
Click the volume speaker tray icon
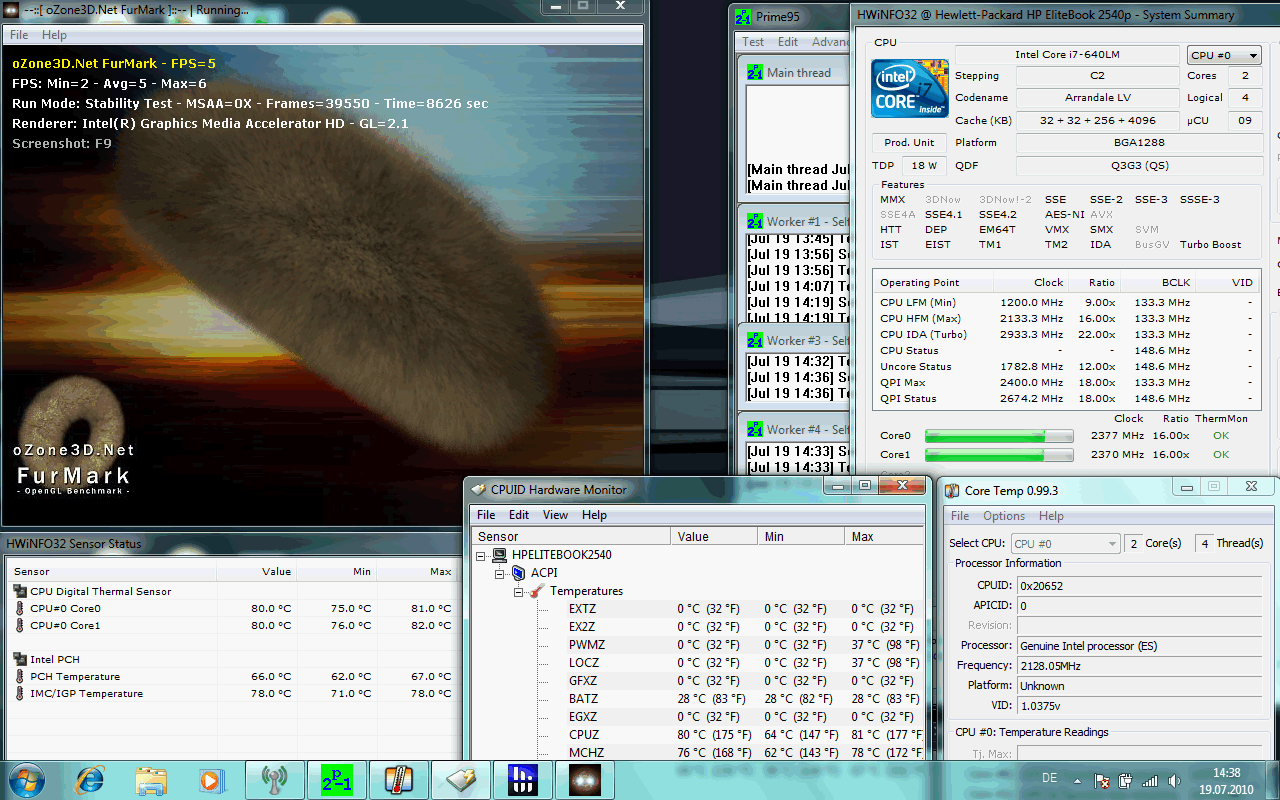1172,780
